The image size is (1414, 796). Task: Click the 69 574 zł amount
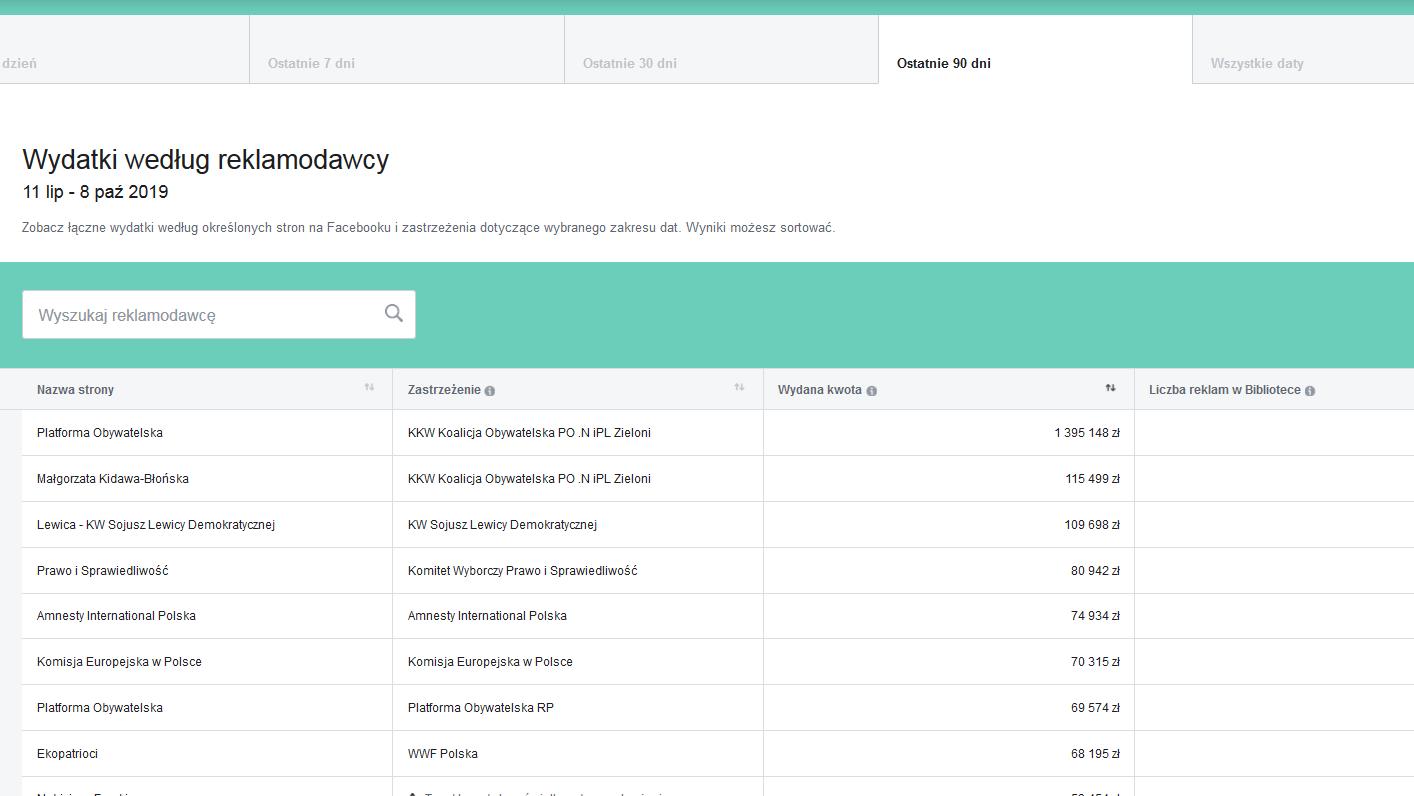(x=1095, y=708)
